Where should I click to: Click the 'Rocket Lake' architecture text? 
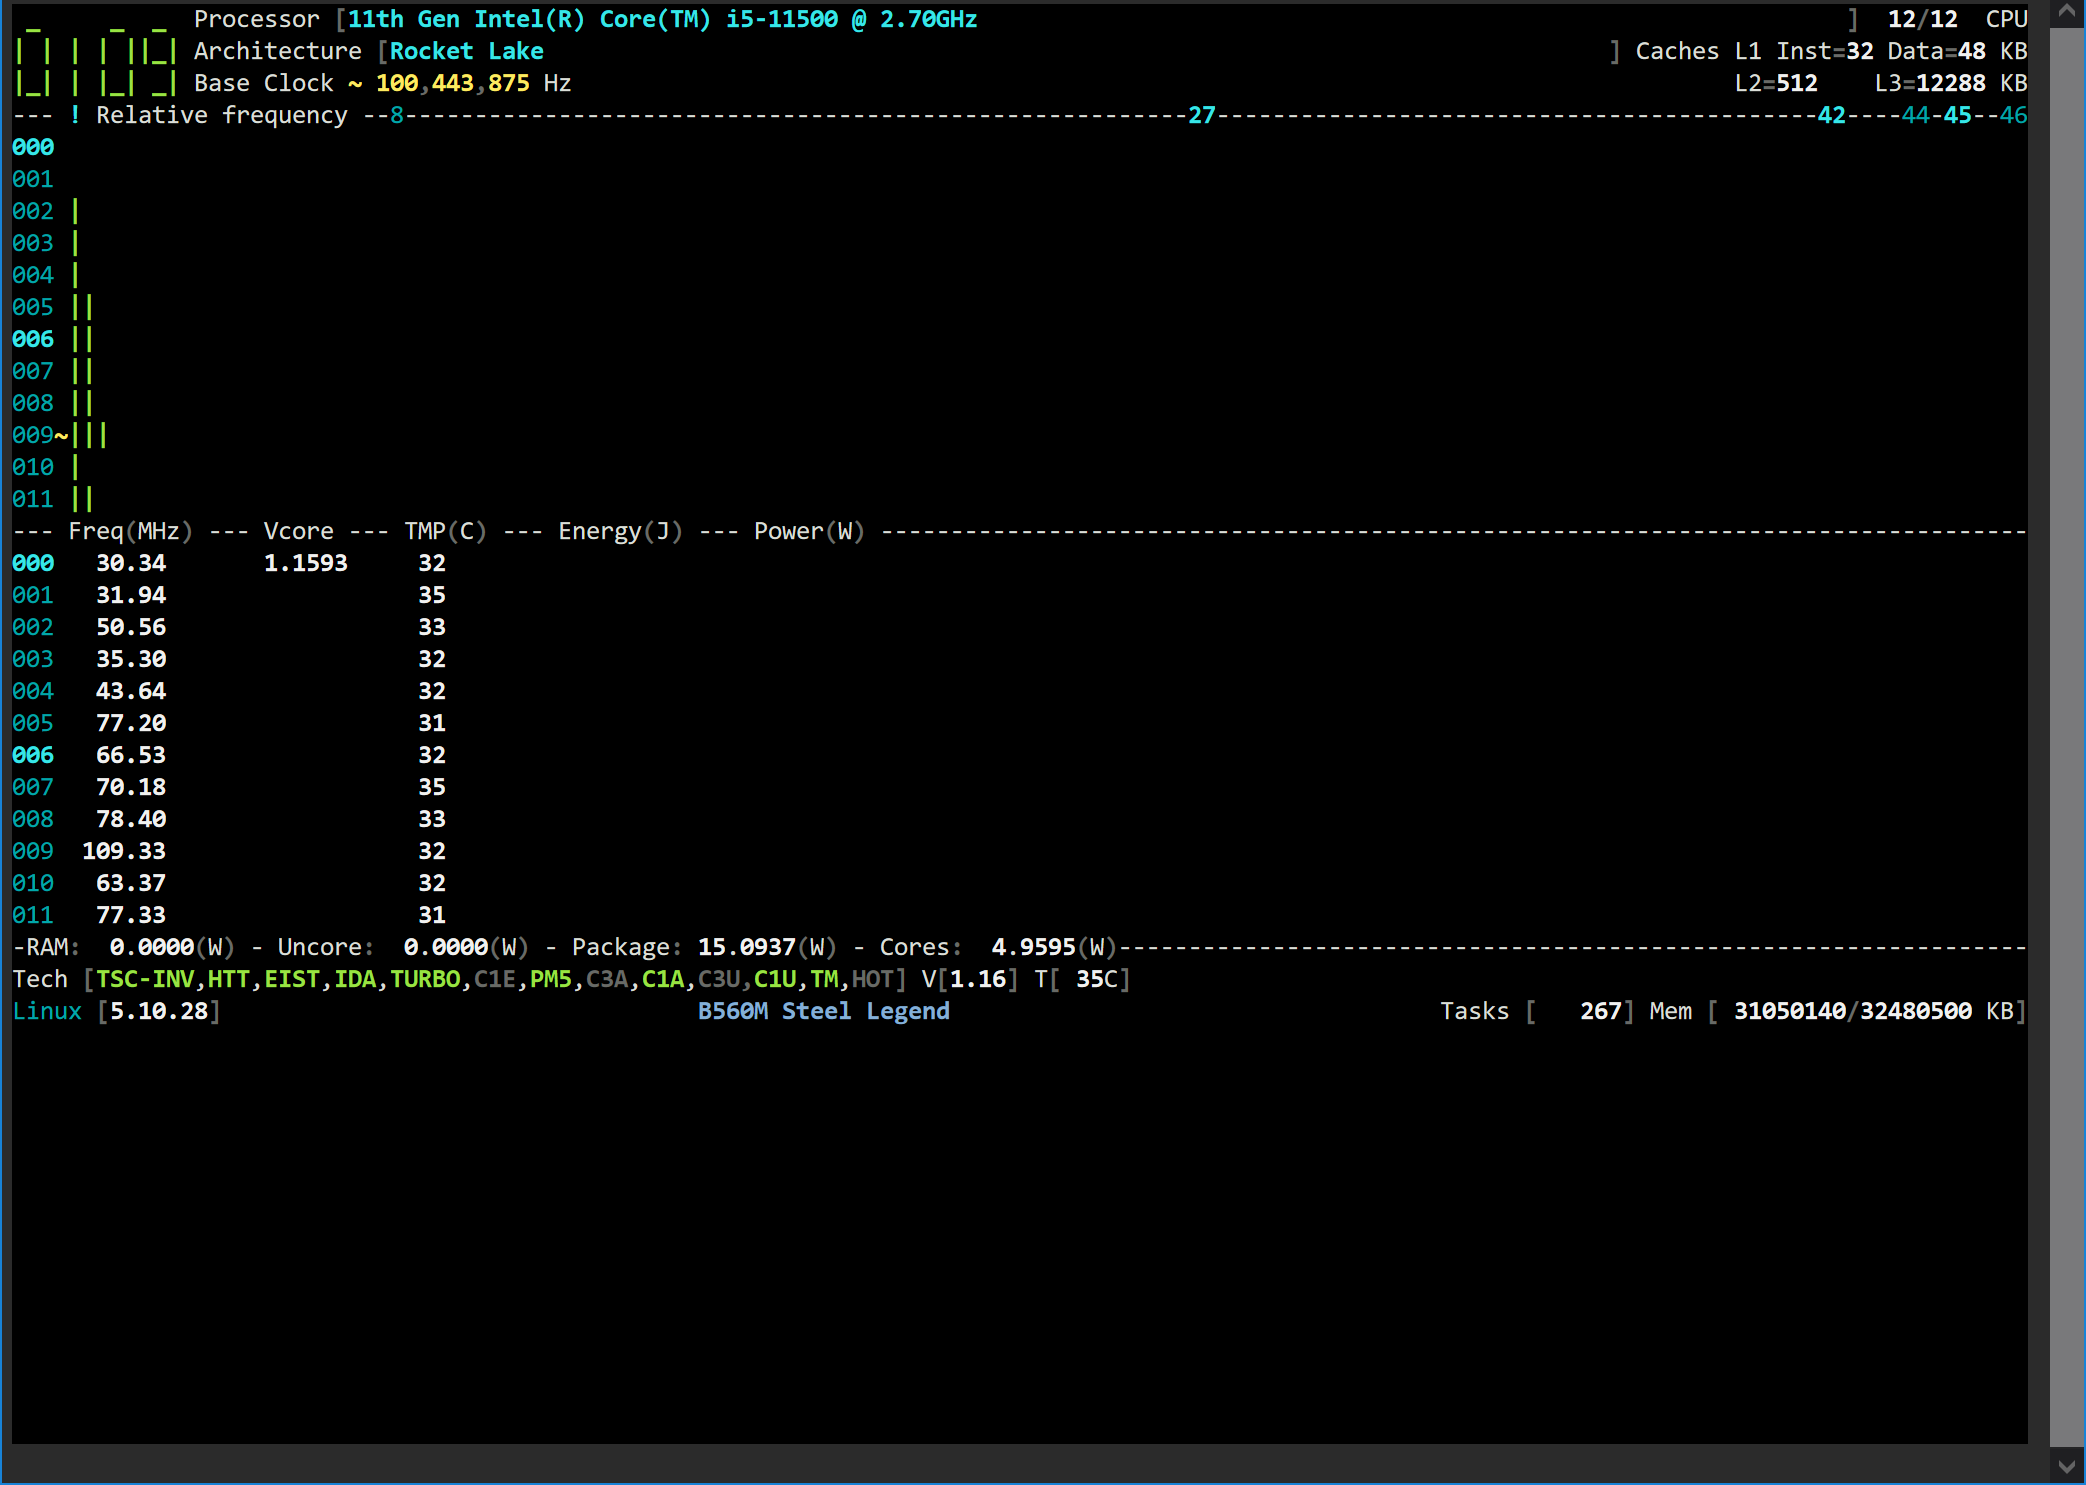467,51
